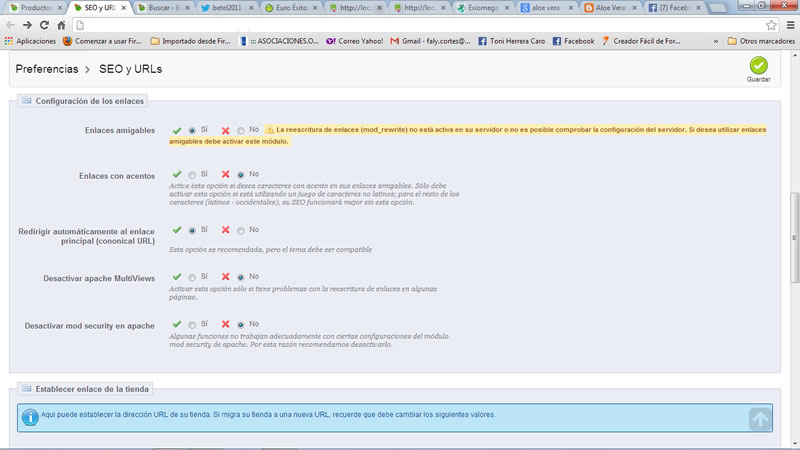Open the Otros marcadores bookmarks folder
The height and width of the screenshot is (450, 800).
(x=761, y=41)
